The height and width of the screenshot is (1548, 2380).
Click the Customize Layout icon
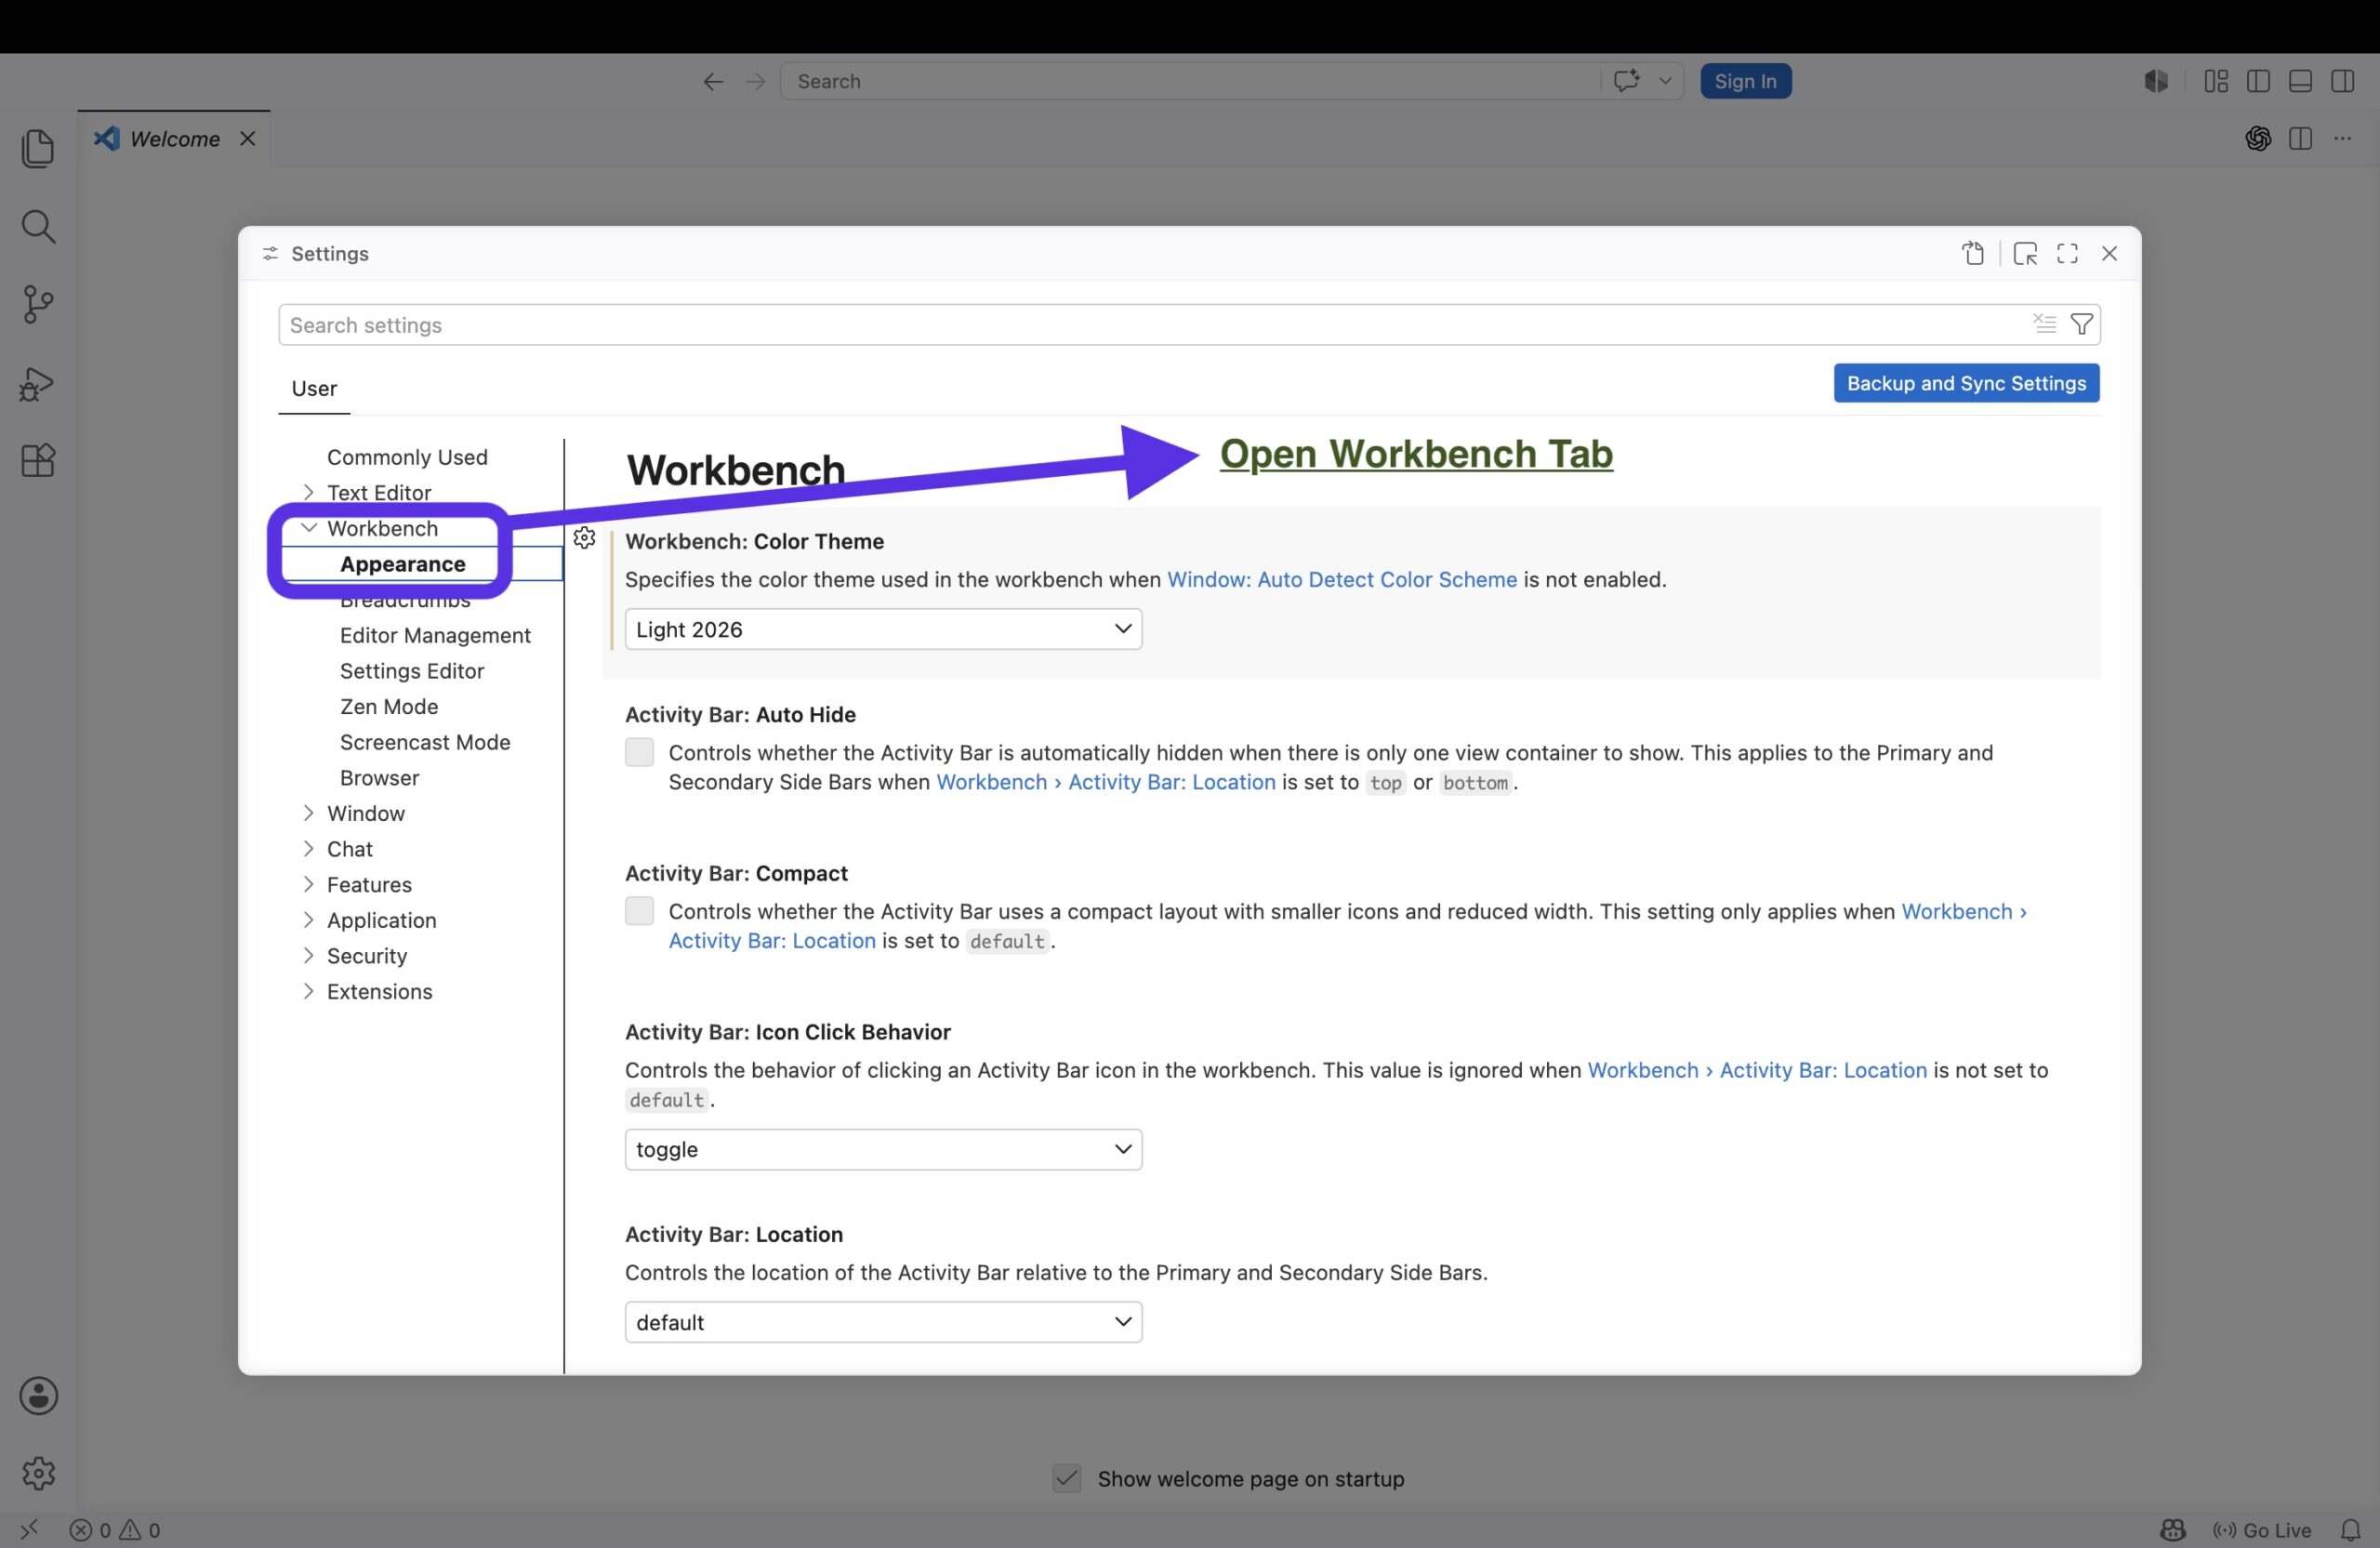pos(2216,82)
